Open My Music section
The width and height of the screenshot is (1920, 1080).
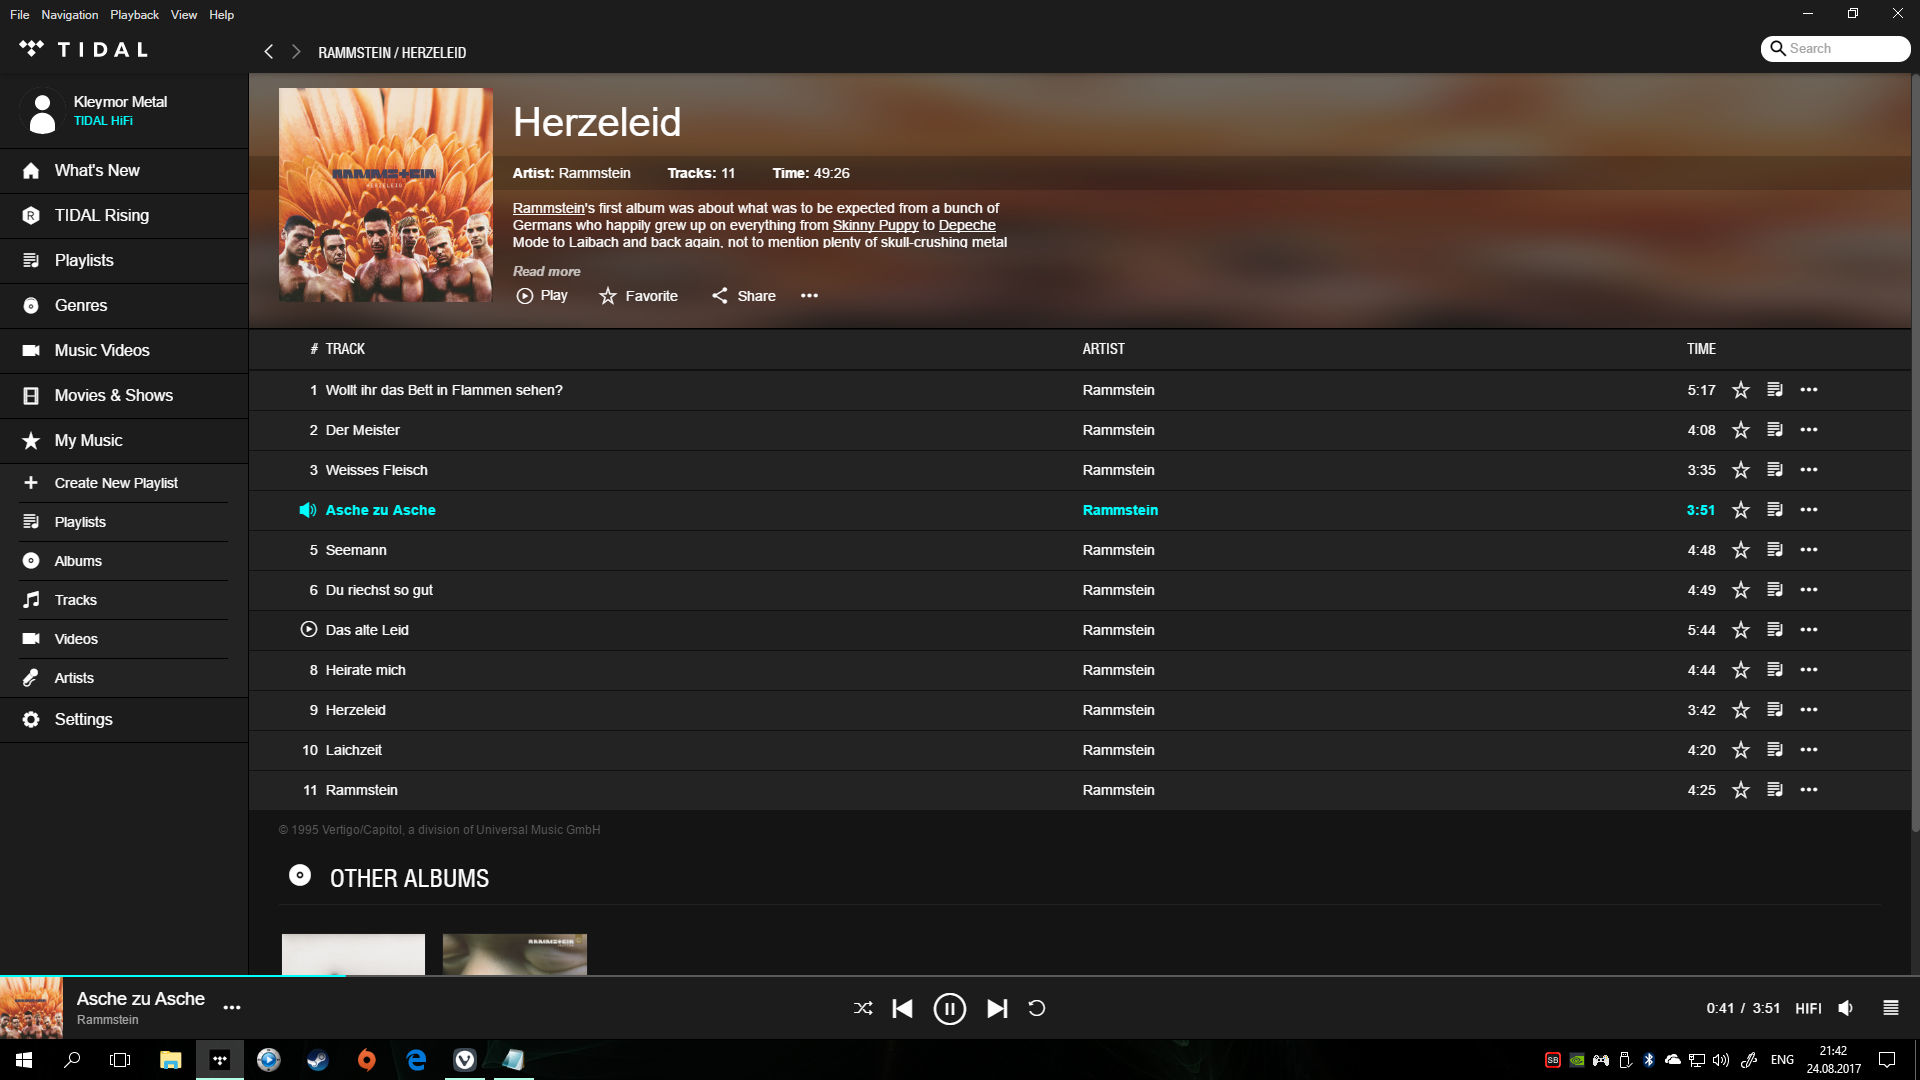(124, 441)
